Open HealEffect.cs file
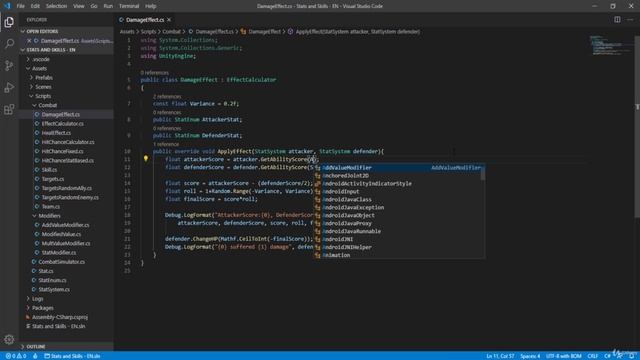This screenshot has height=360, width=640. [x=56, y=133]
